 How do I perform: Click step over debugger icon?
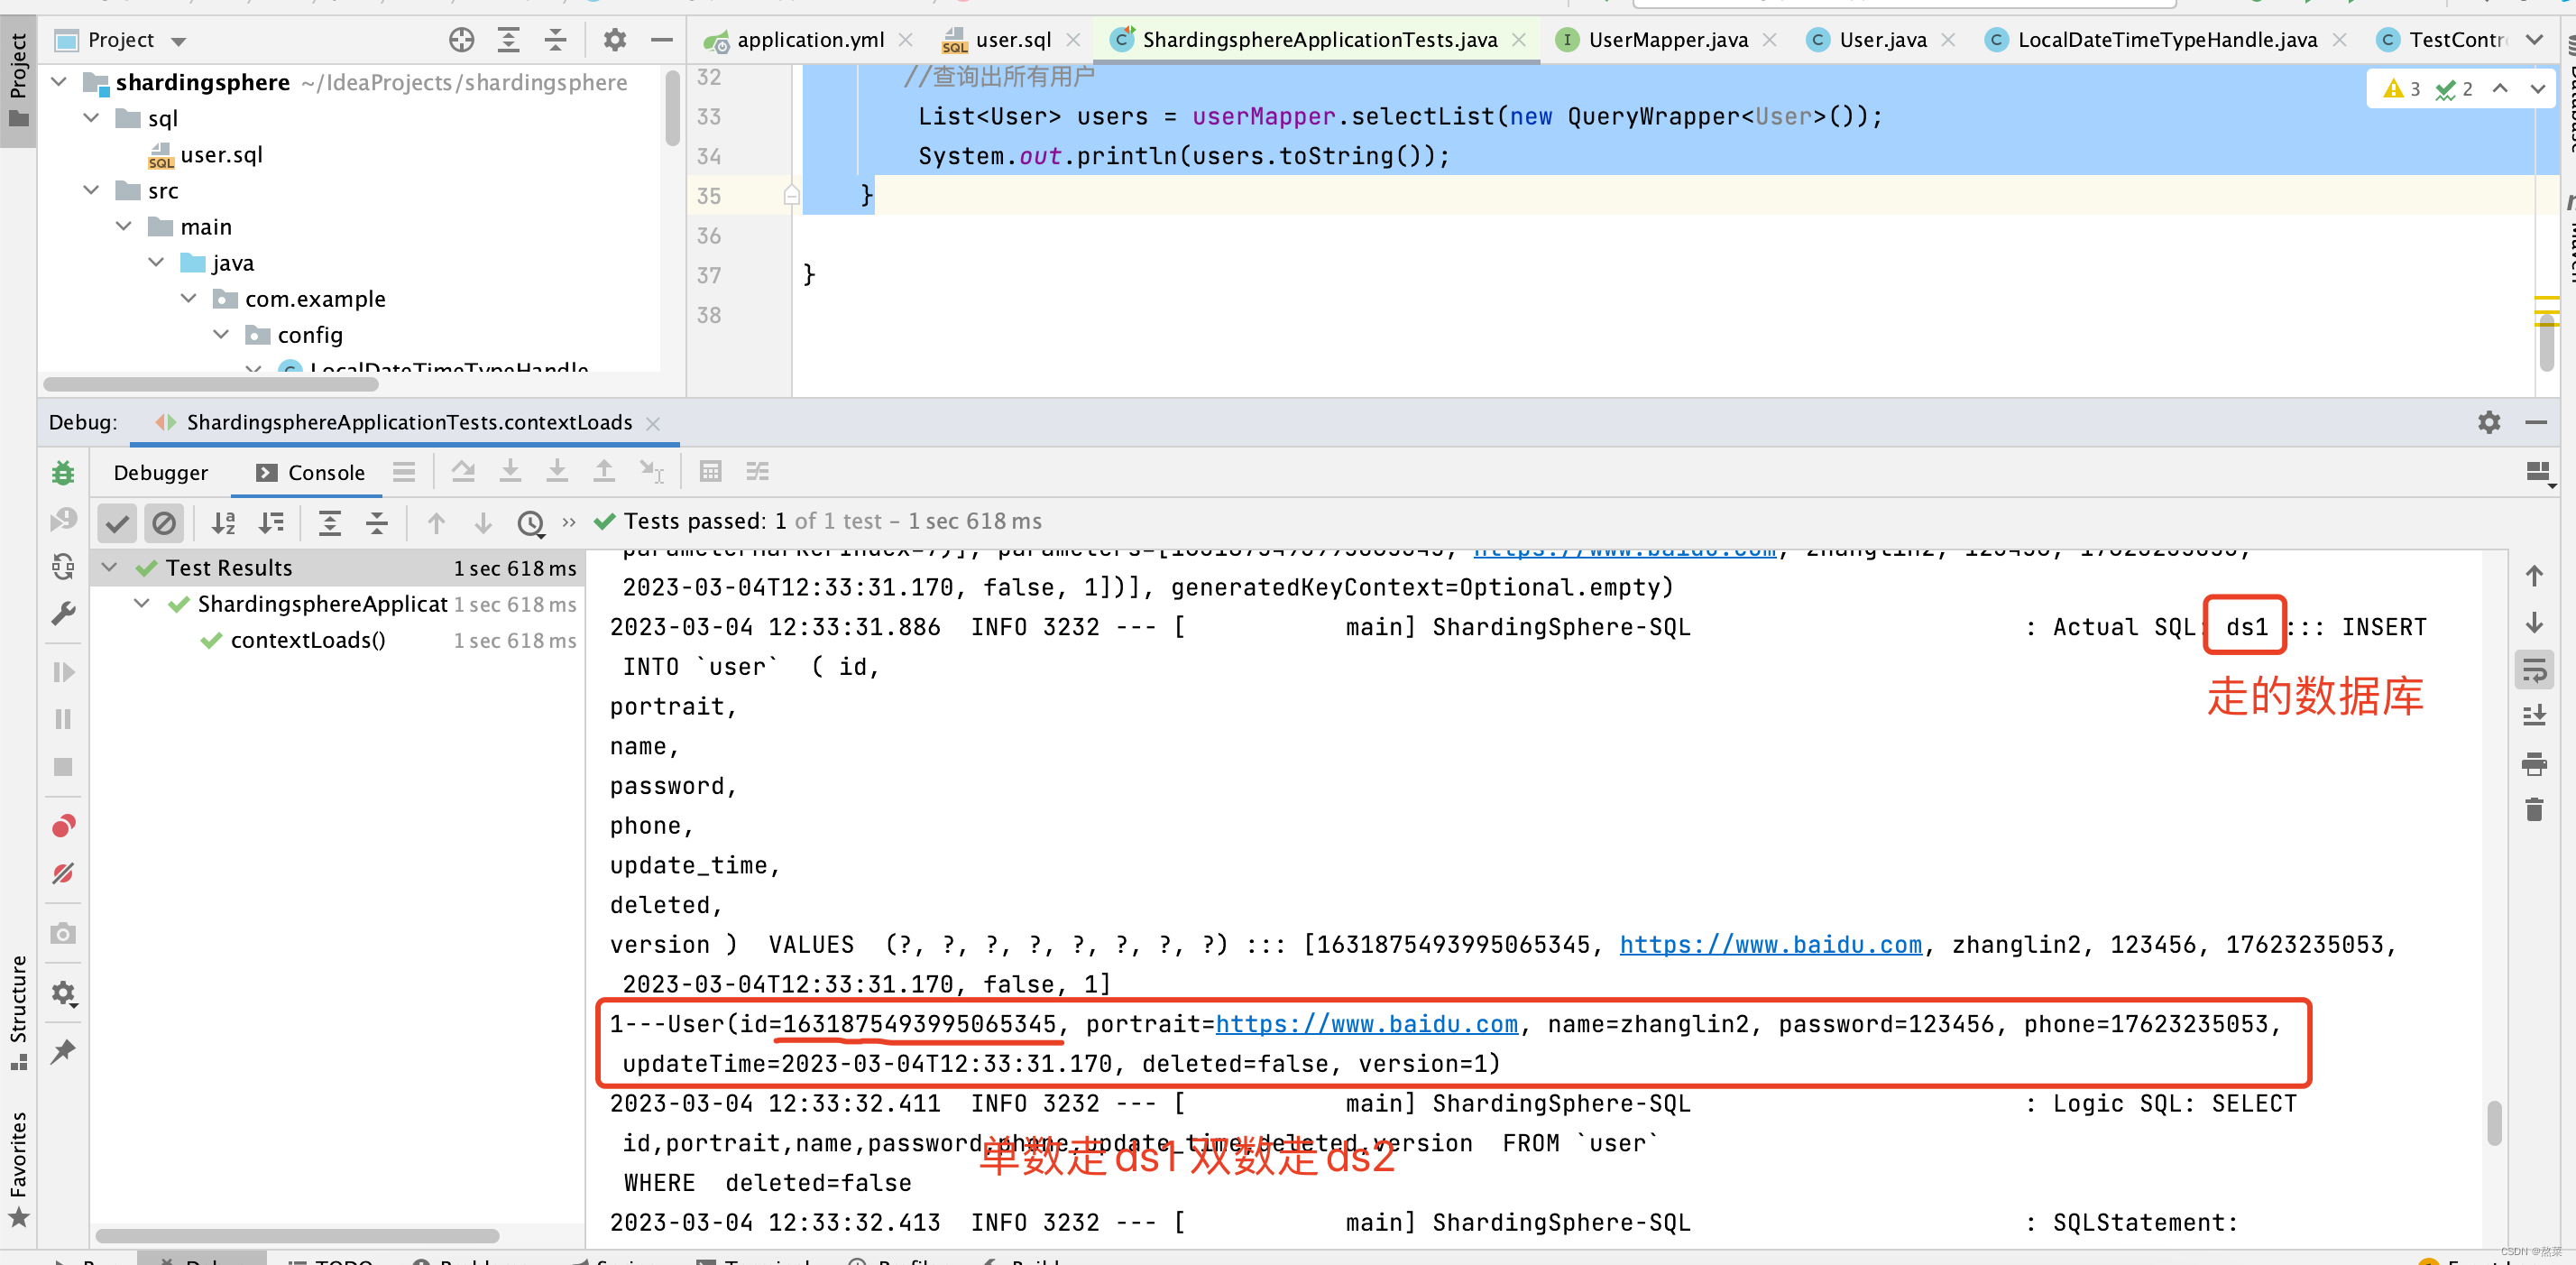[463, 471]
